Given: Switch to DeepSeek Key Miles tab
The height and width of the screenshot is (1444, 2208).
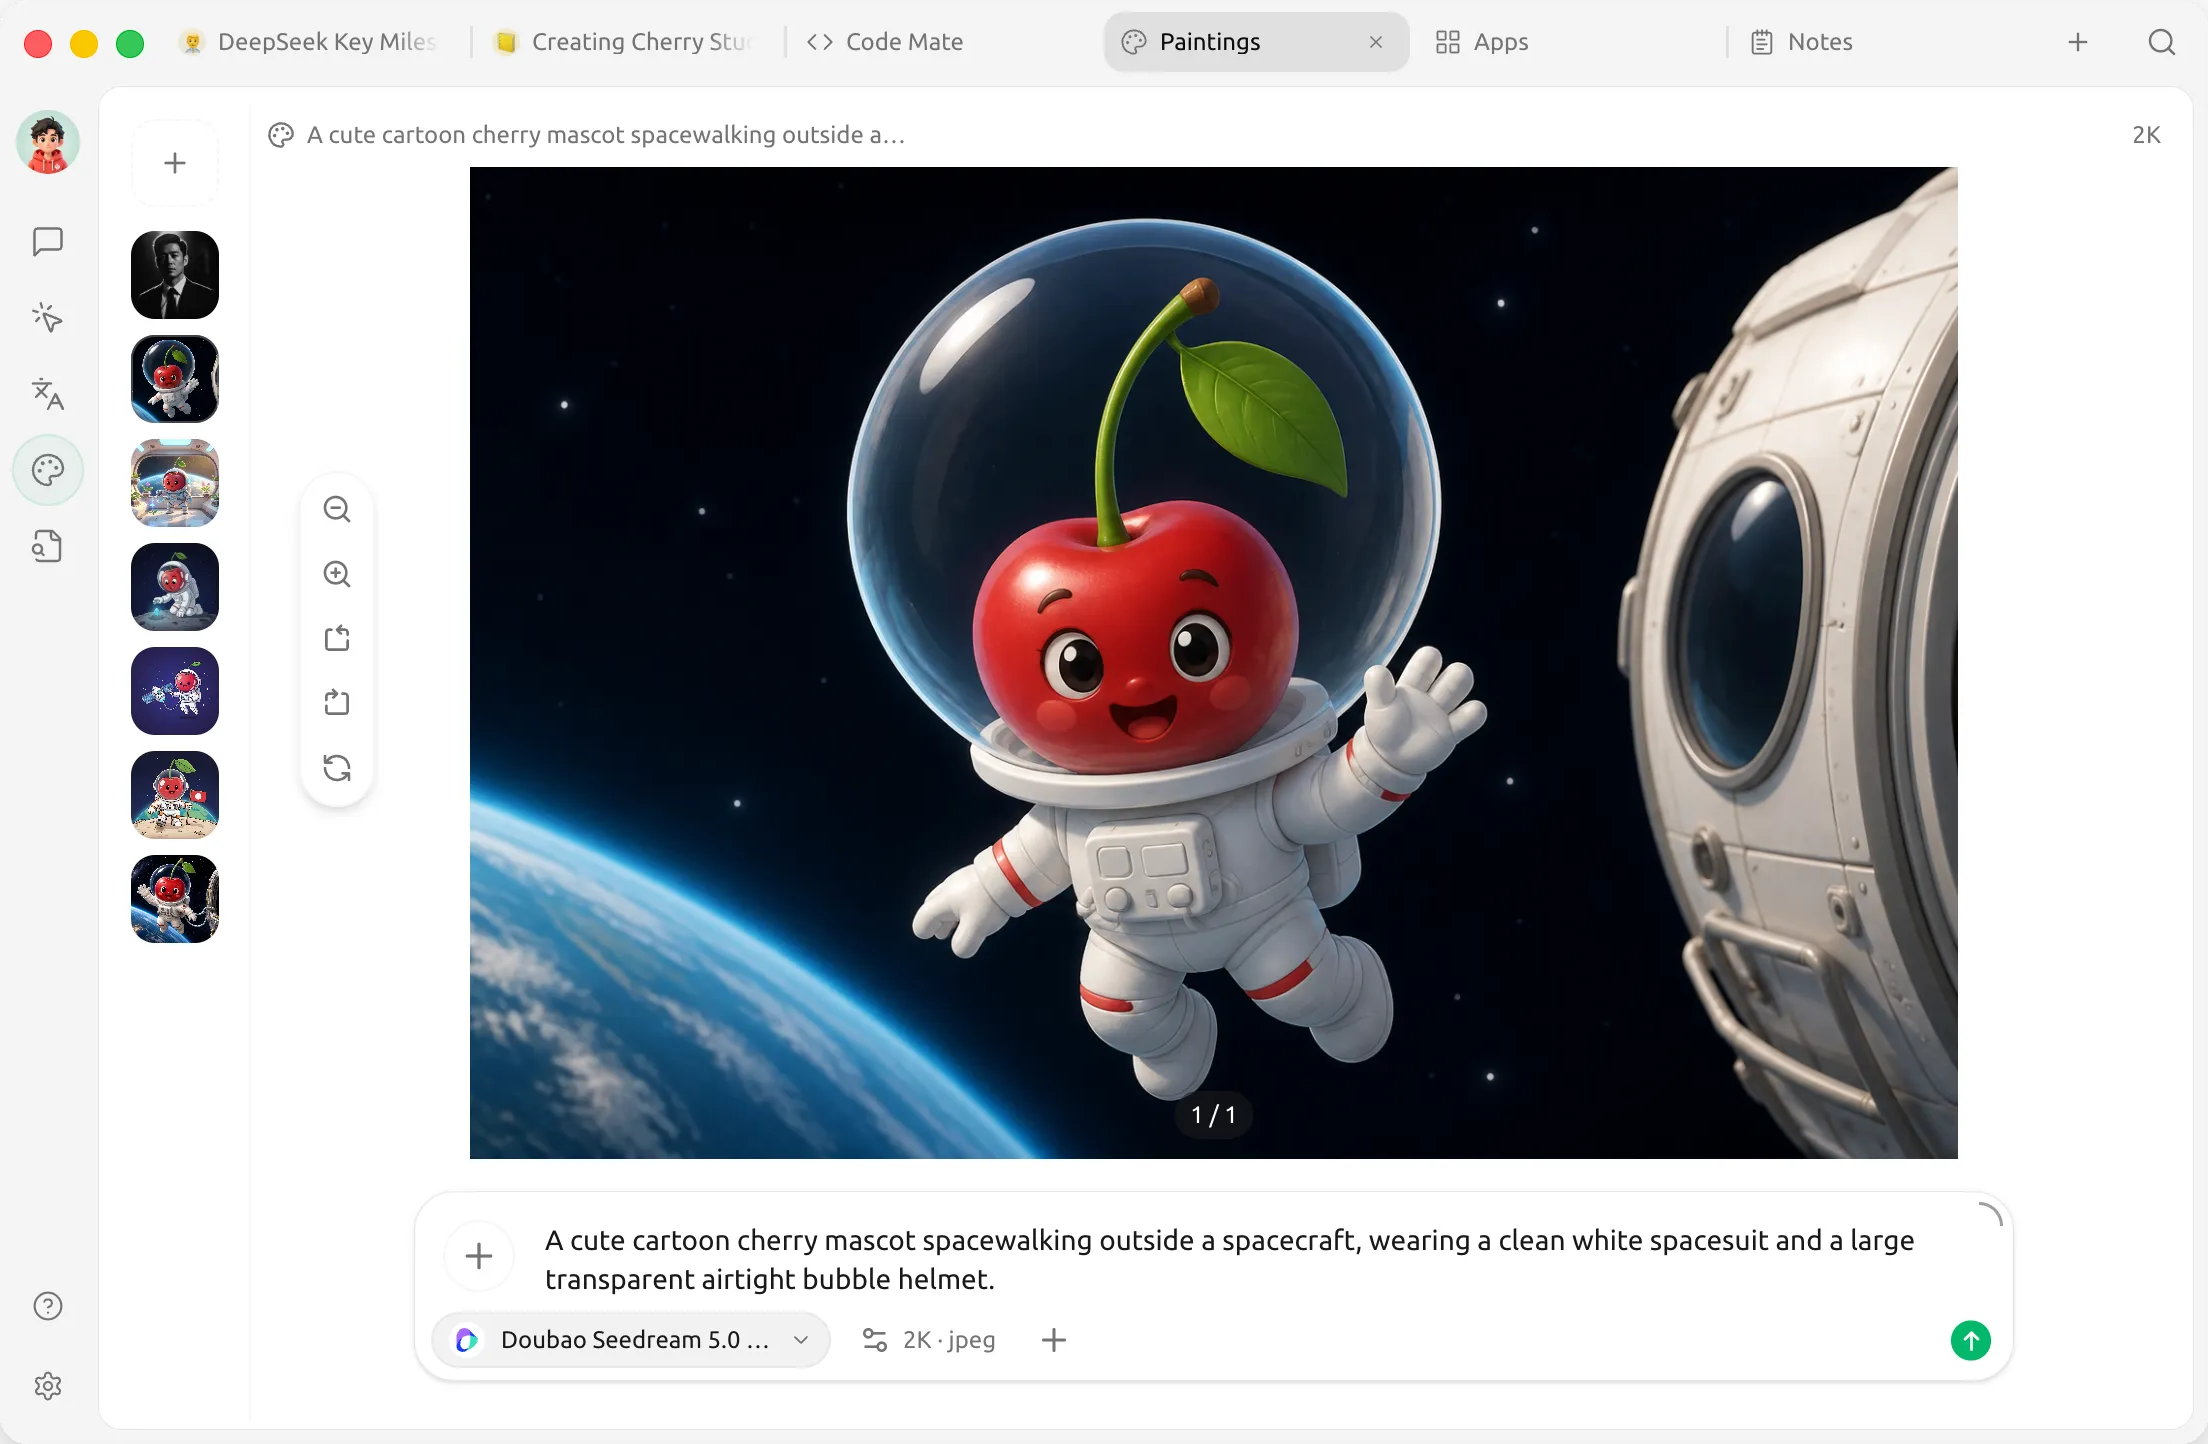Looking at the screenshot, I should tap(310, 42).
